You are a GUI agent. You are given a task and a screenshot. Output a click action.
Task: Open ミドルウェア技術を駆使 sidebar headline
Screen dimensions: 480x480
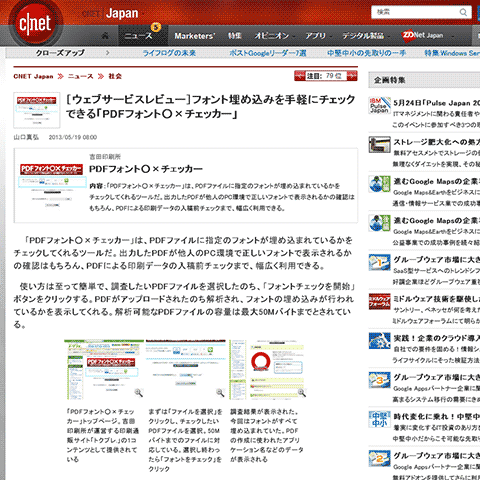click(437, 299)
